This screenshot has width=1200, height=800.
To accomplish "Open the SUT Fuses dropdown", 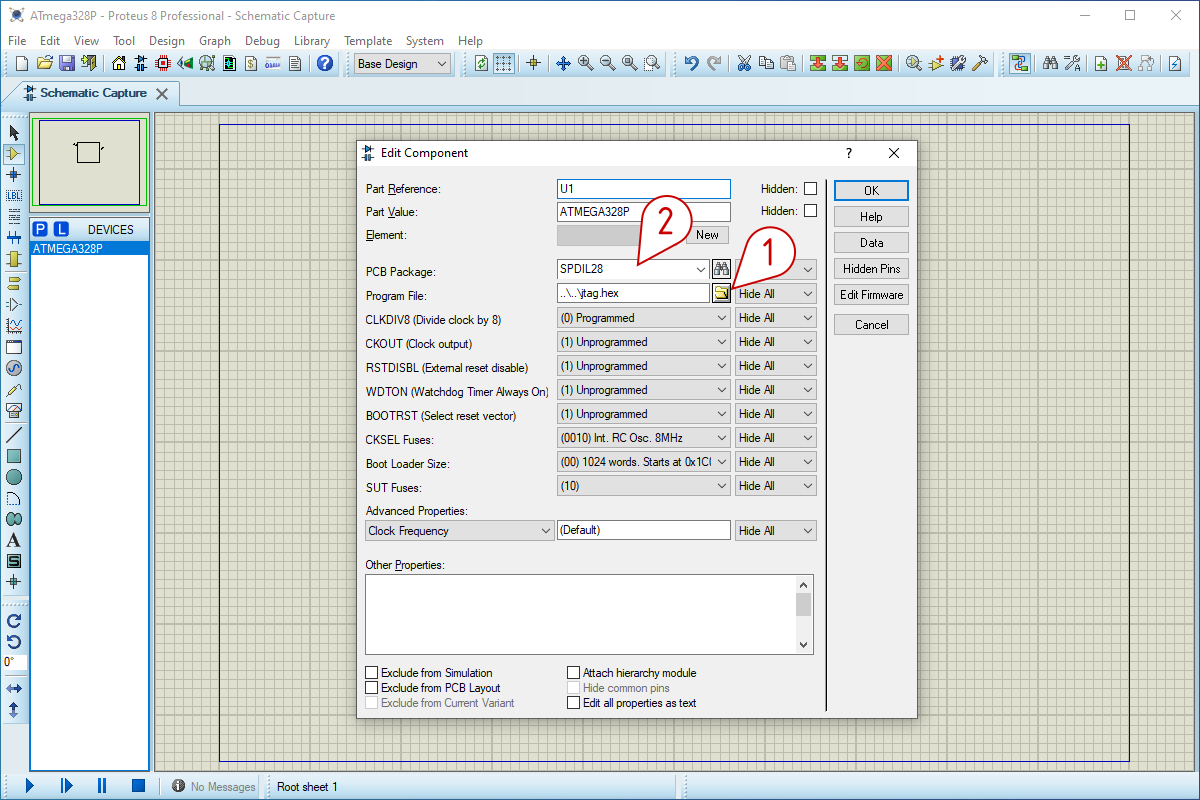I will (644, 486).
